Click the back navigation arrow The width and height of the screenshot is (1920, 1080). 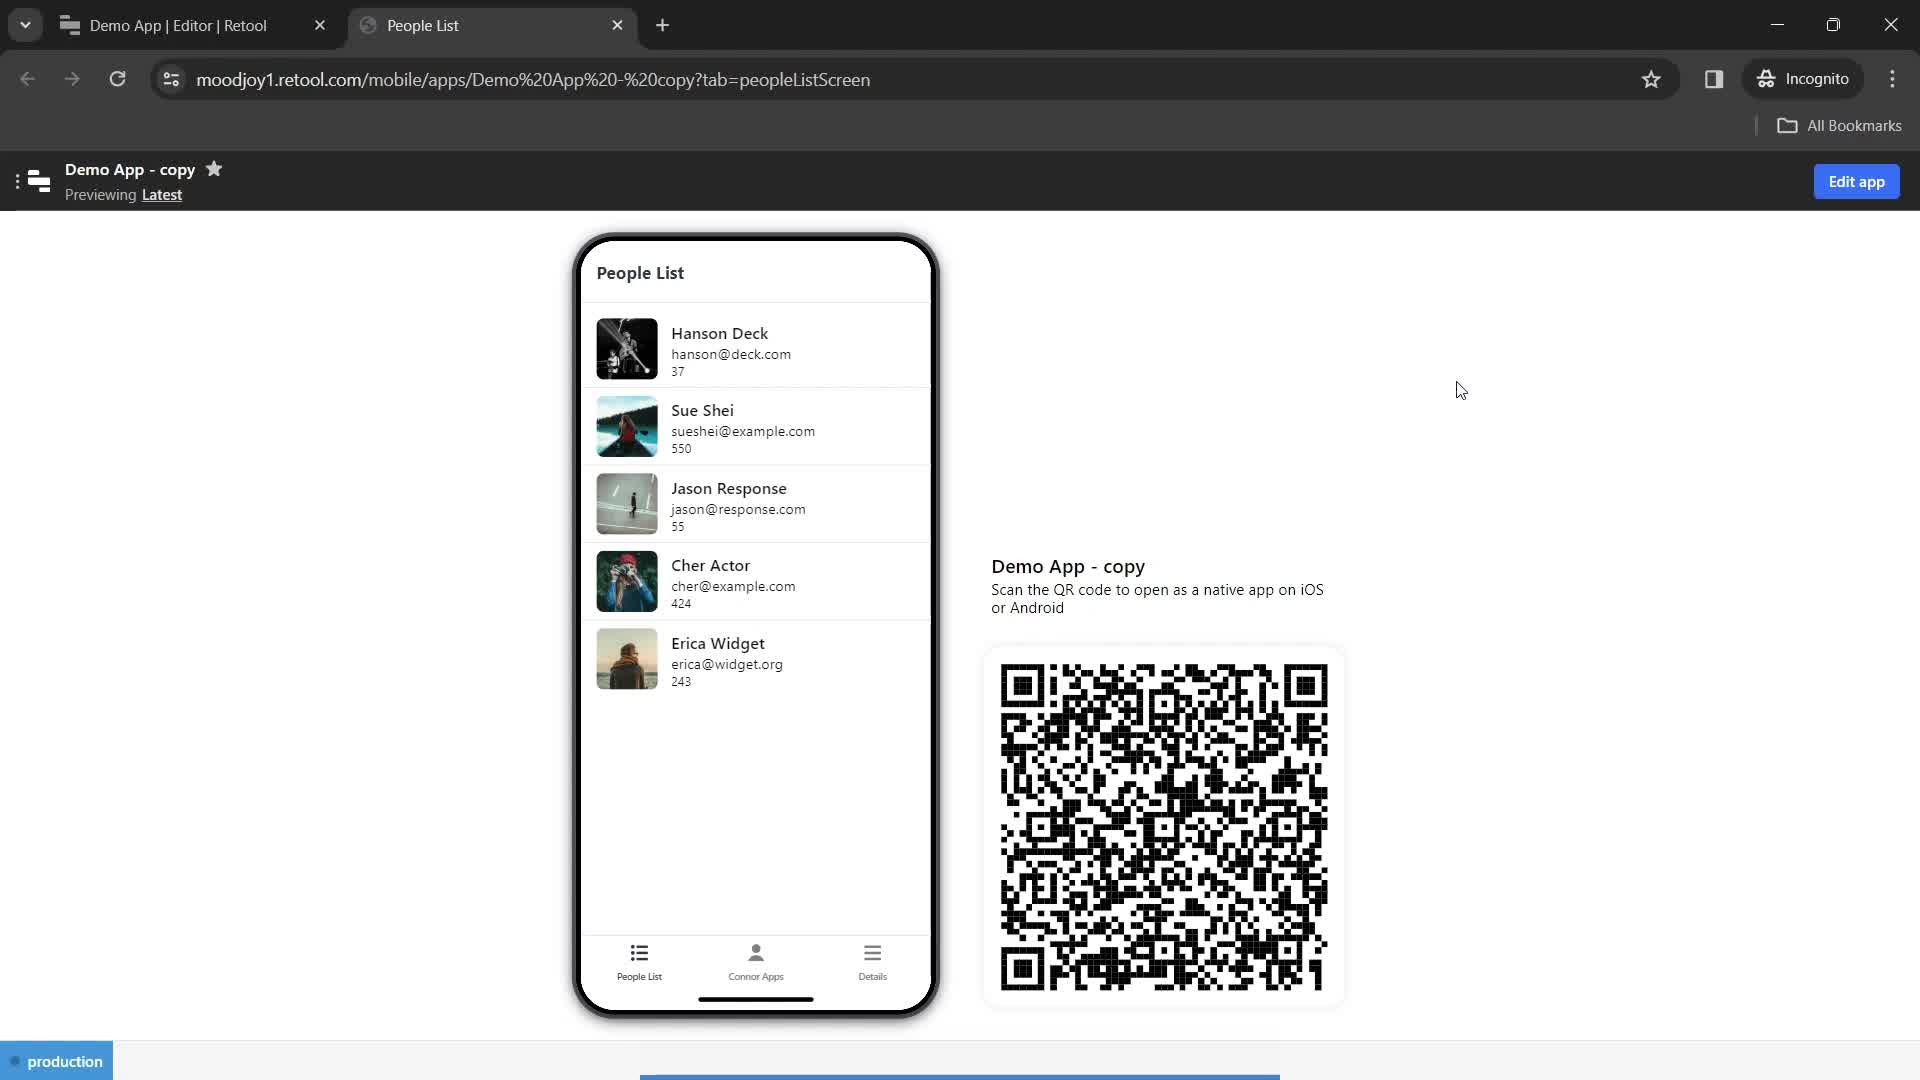click(28, 80)
